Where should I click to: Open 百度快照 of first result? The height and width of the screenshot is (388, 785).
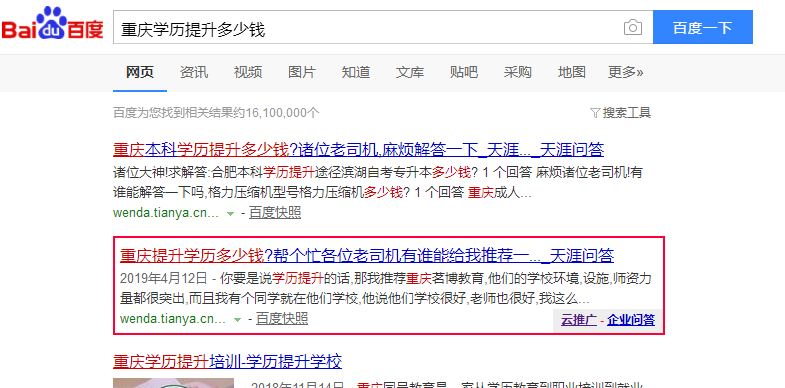click(275, 213)
